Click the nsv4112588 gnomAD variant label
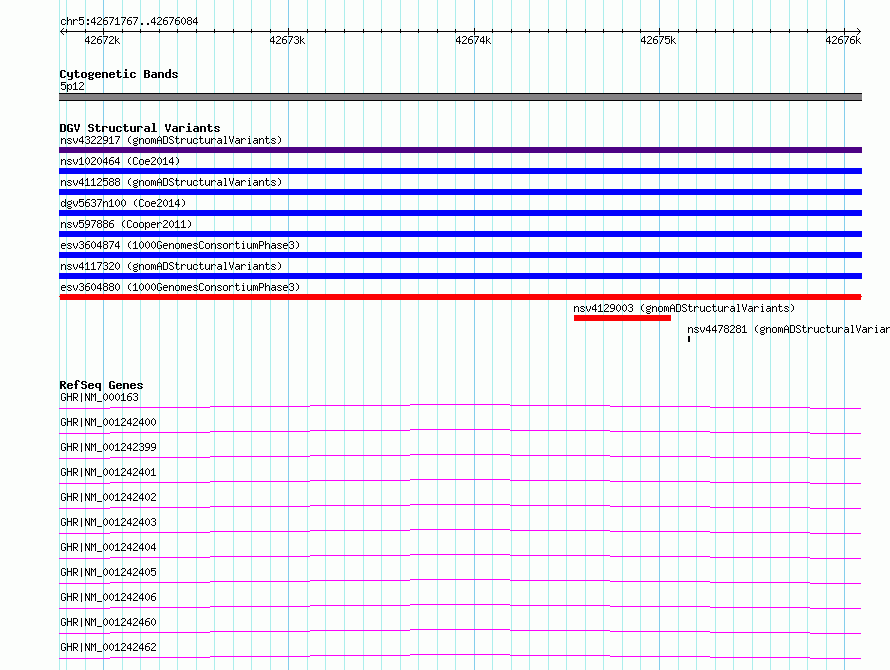Viewport: 890px width, 670px height. pos(171,182)
